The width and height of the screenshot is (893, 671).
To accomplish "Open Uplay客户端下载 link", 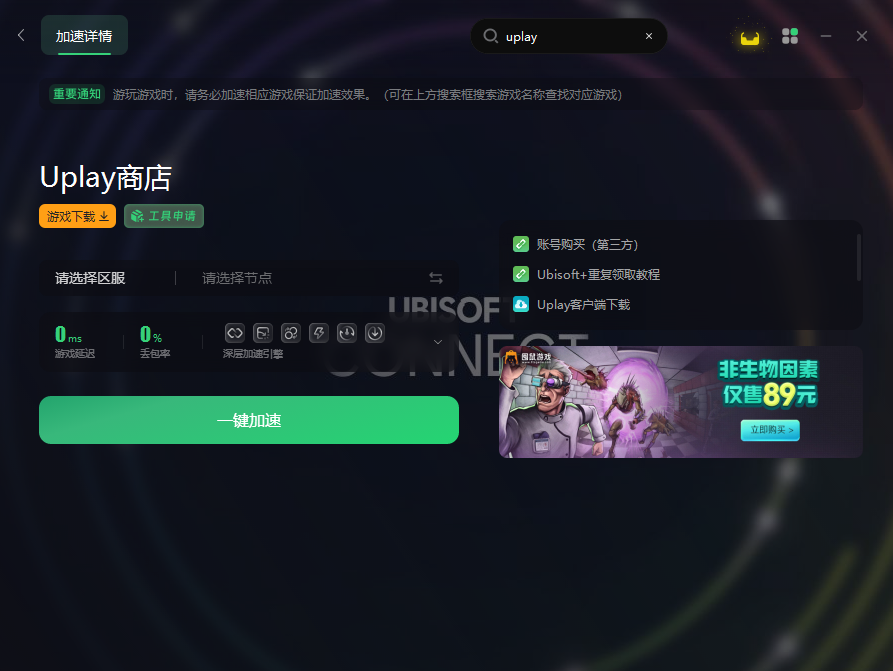I will point(584,305).
